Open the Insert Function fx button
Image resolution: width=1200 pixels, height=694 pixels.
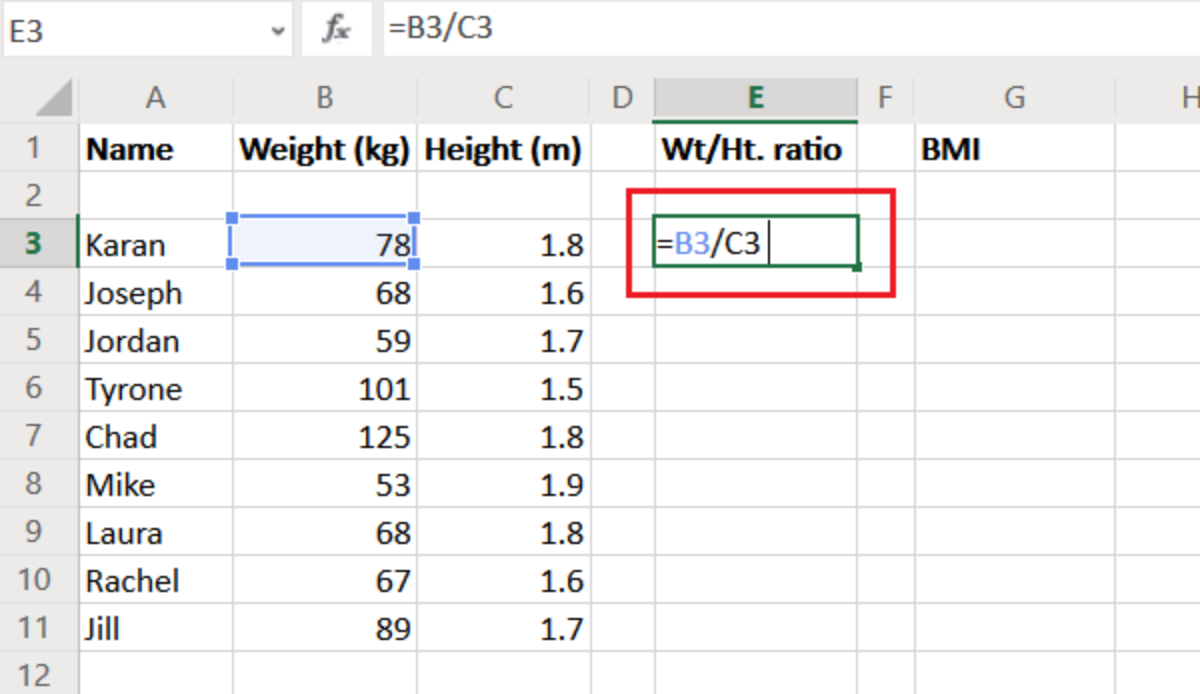coord(336,30)
